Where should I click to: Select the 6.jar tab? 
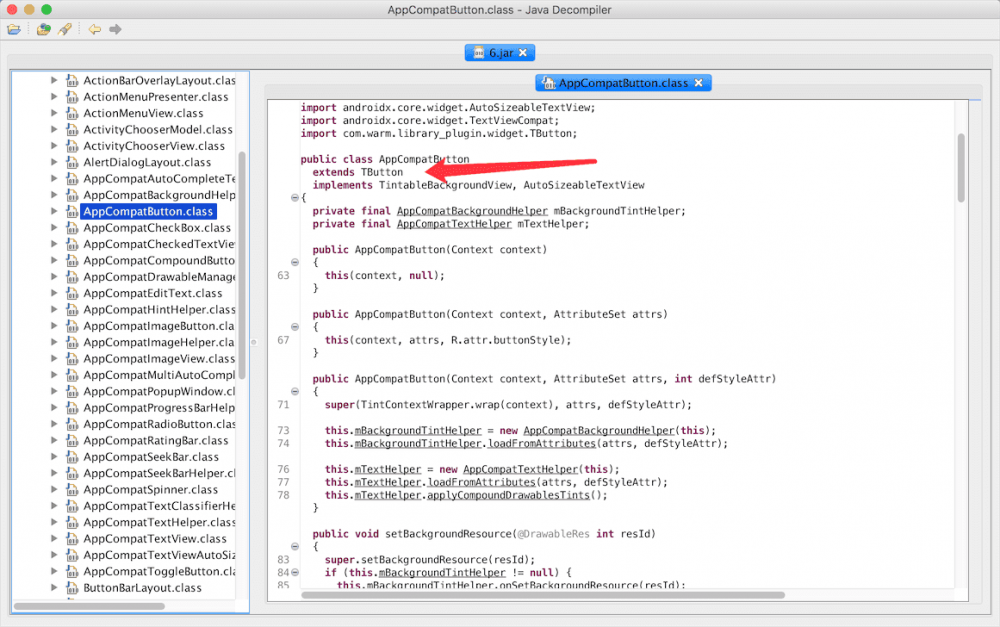coord(500,53)
